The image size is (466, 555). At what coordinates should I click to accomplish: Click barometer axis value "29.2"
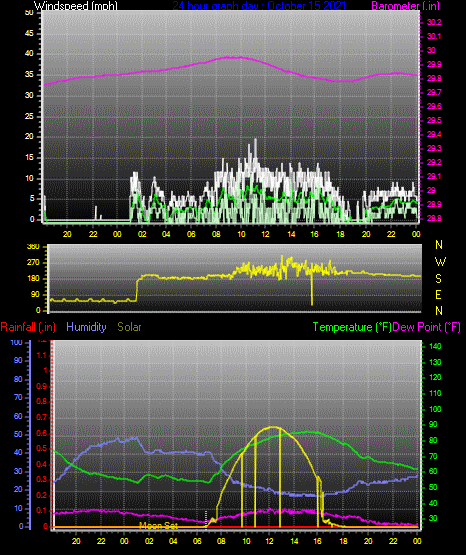pos(434,162)
